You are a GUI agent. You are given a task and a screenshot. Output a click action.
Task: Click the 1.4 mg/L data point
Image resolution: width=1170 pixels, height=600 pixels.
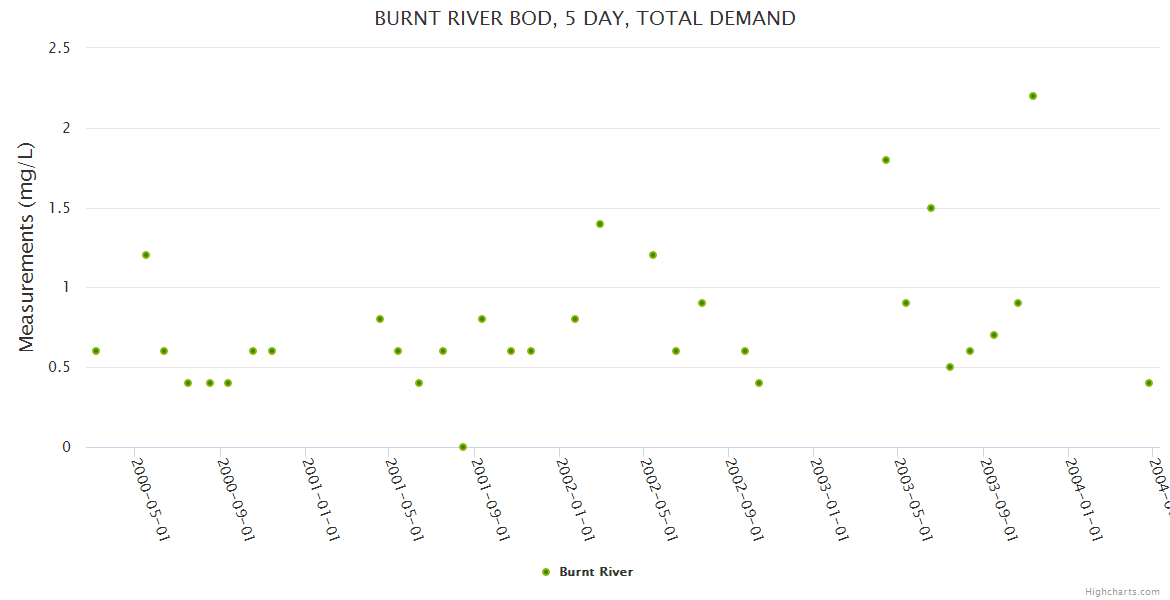600,224
